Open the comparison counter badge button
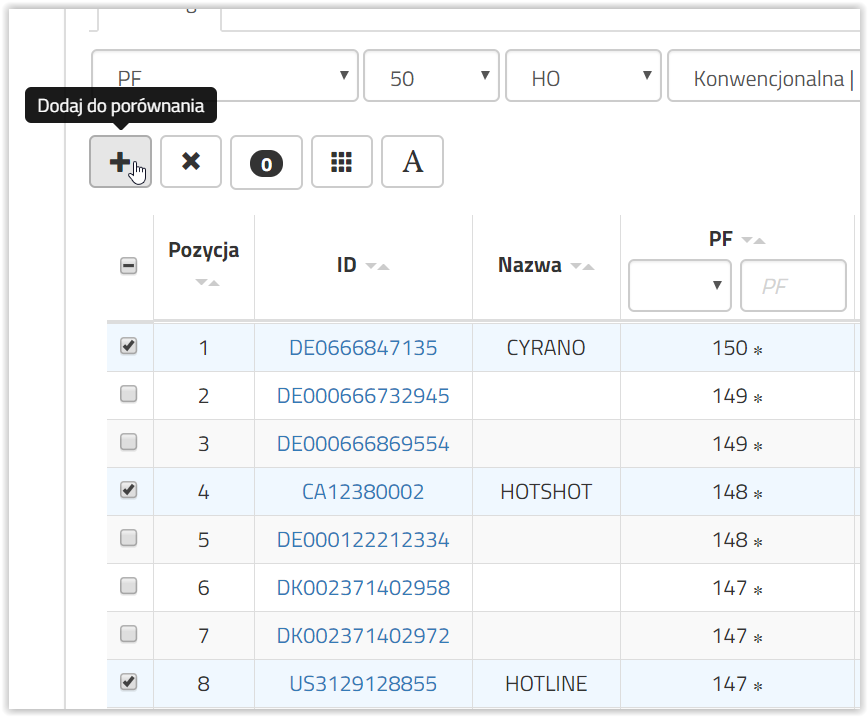Image resolution: width=868 pixels, height=717 pixels. 266,163
